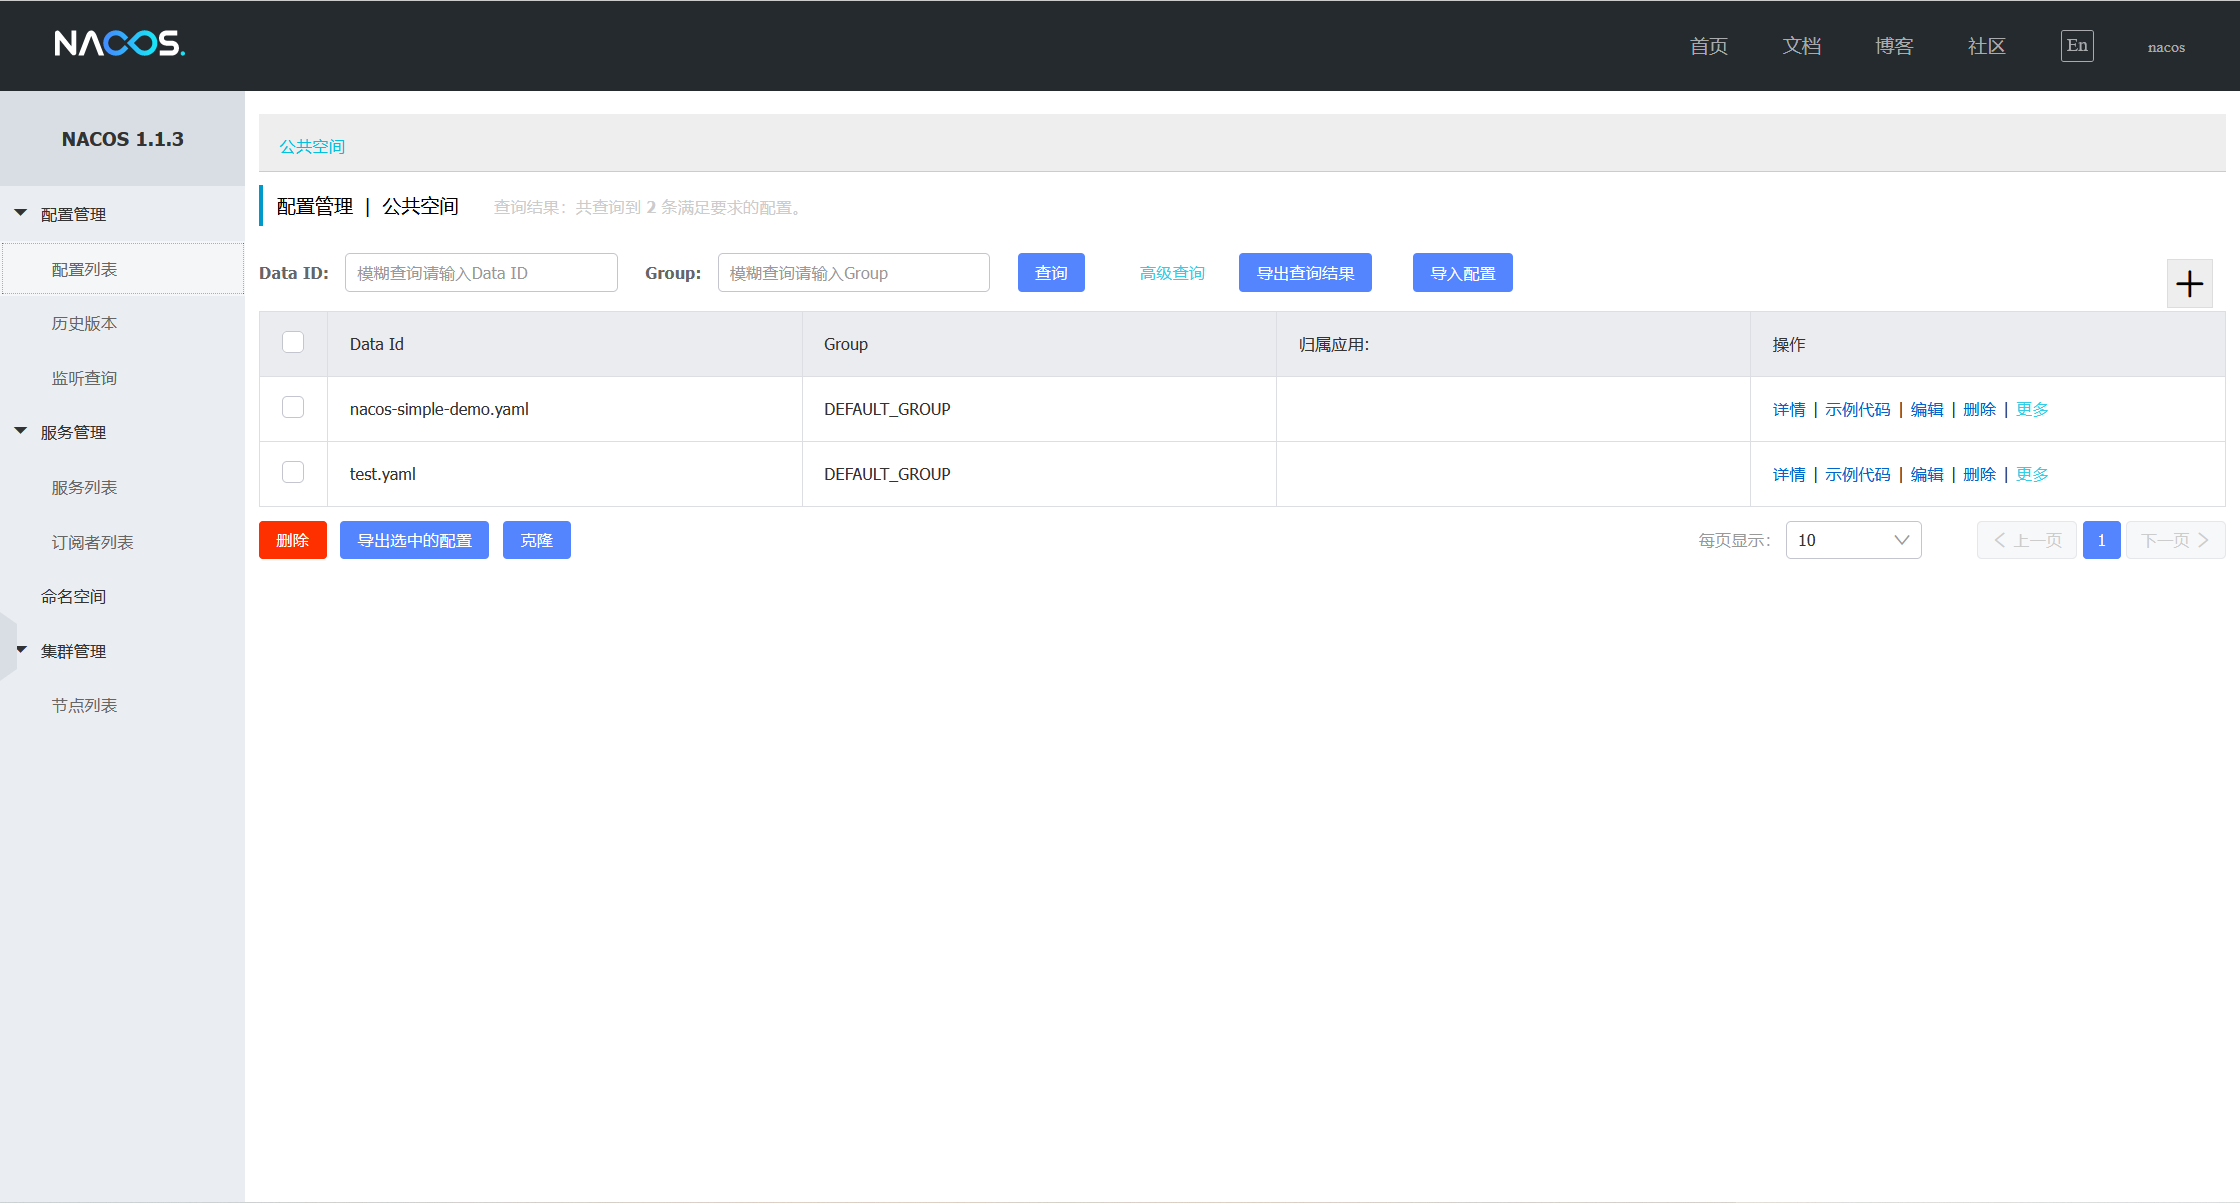The height and width of the screenshot is (1203, 2240).
Task: Click the next page arrow button
Action: point(2174,540)
